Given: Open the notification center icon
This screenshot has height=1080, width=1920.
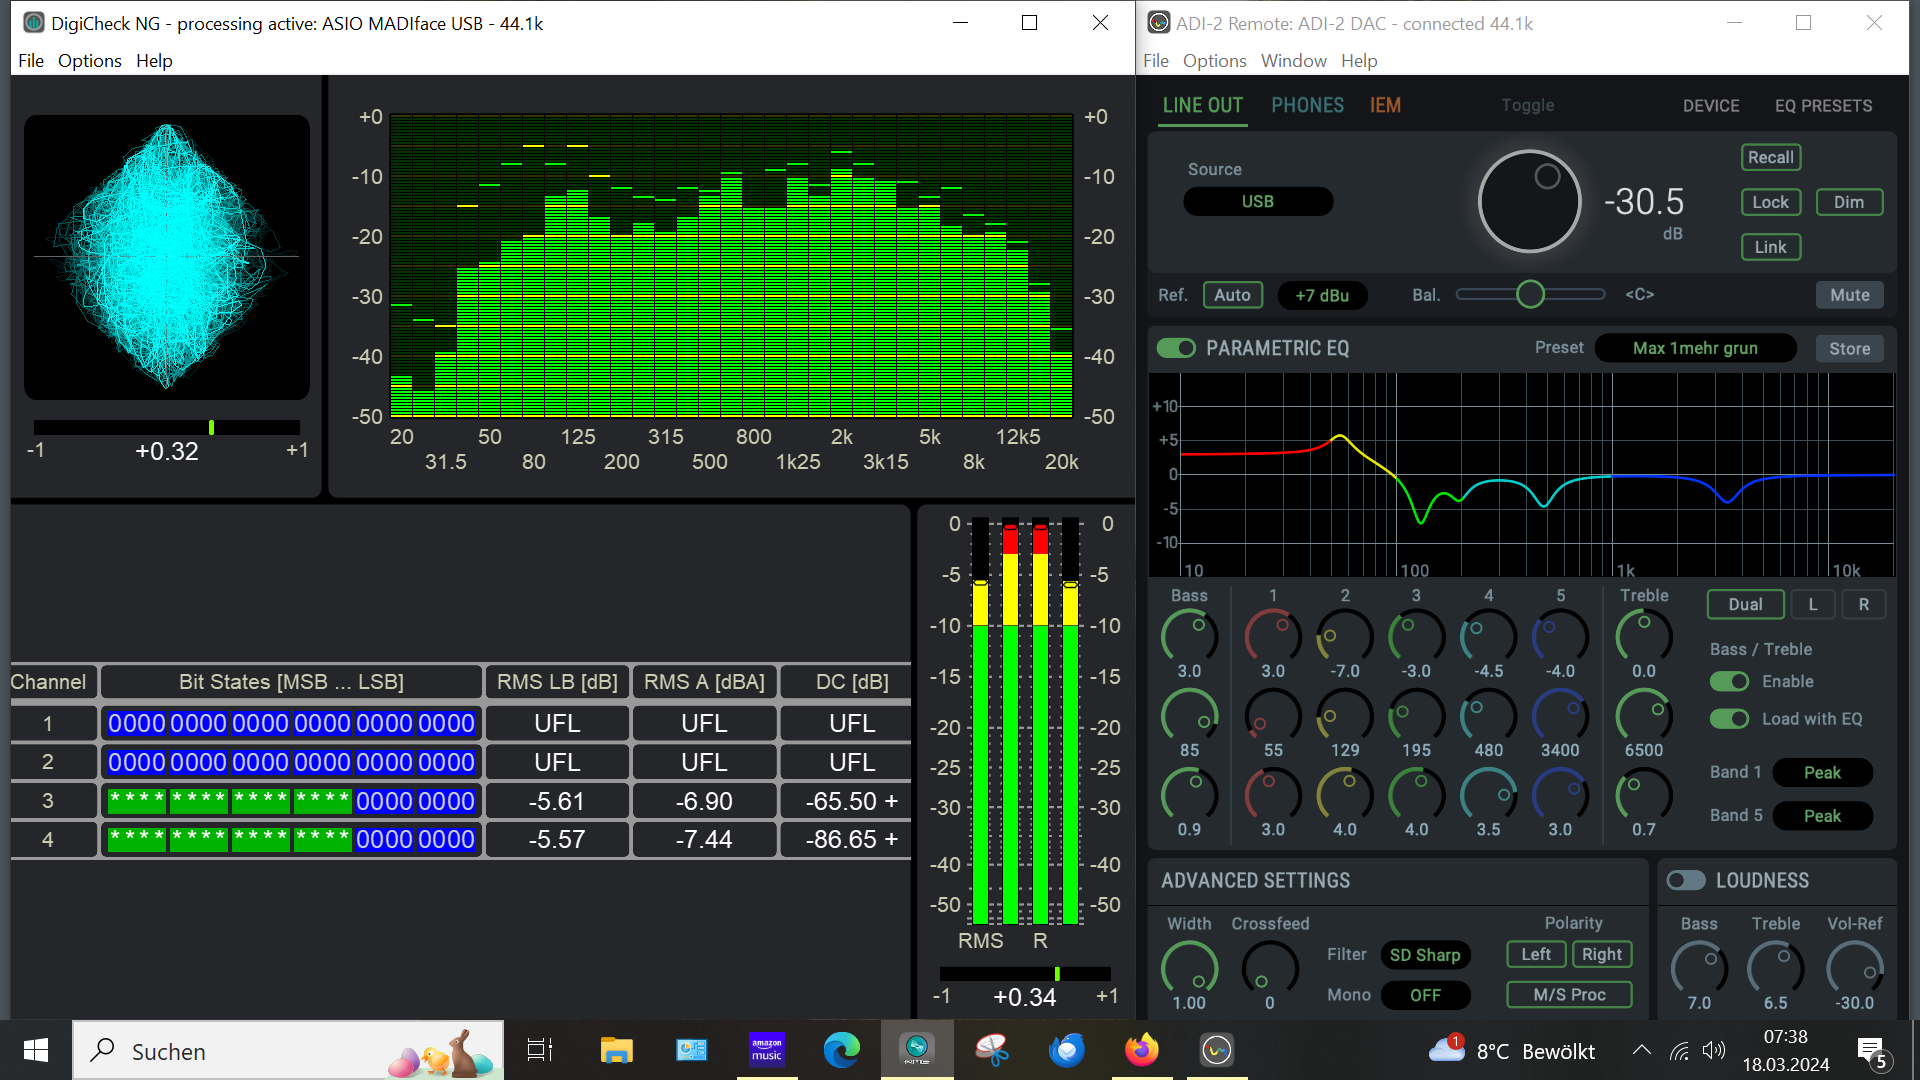Looking at the screenshot, I should click(x=1872, y=1052).
